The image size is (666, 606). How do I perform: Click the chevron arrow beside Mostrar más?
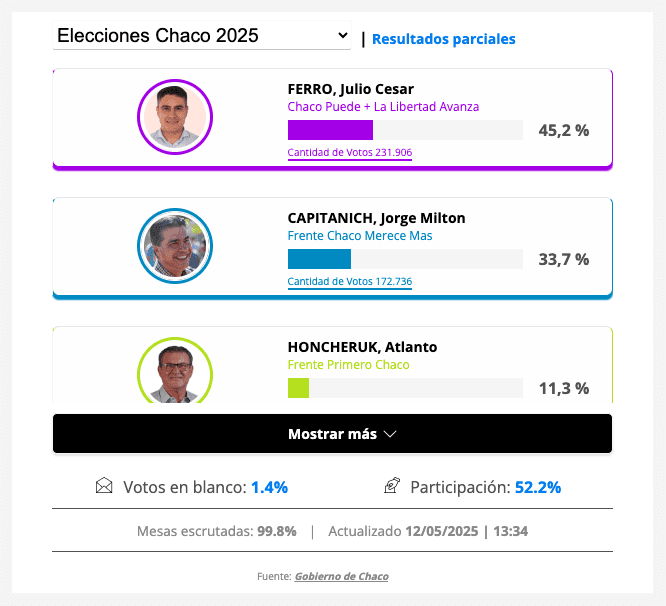tap(390, 434)
